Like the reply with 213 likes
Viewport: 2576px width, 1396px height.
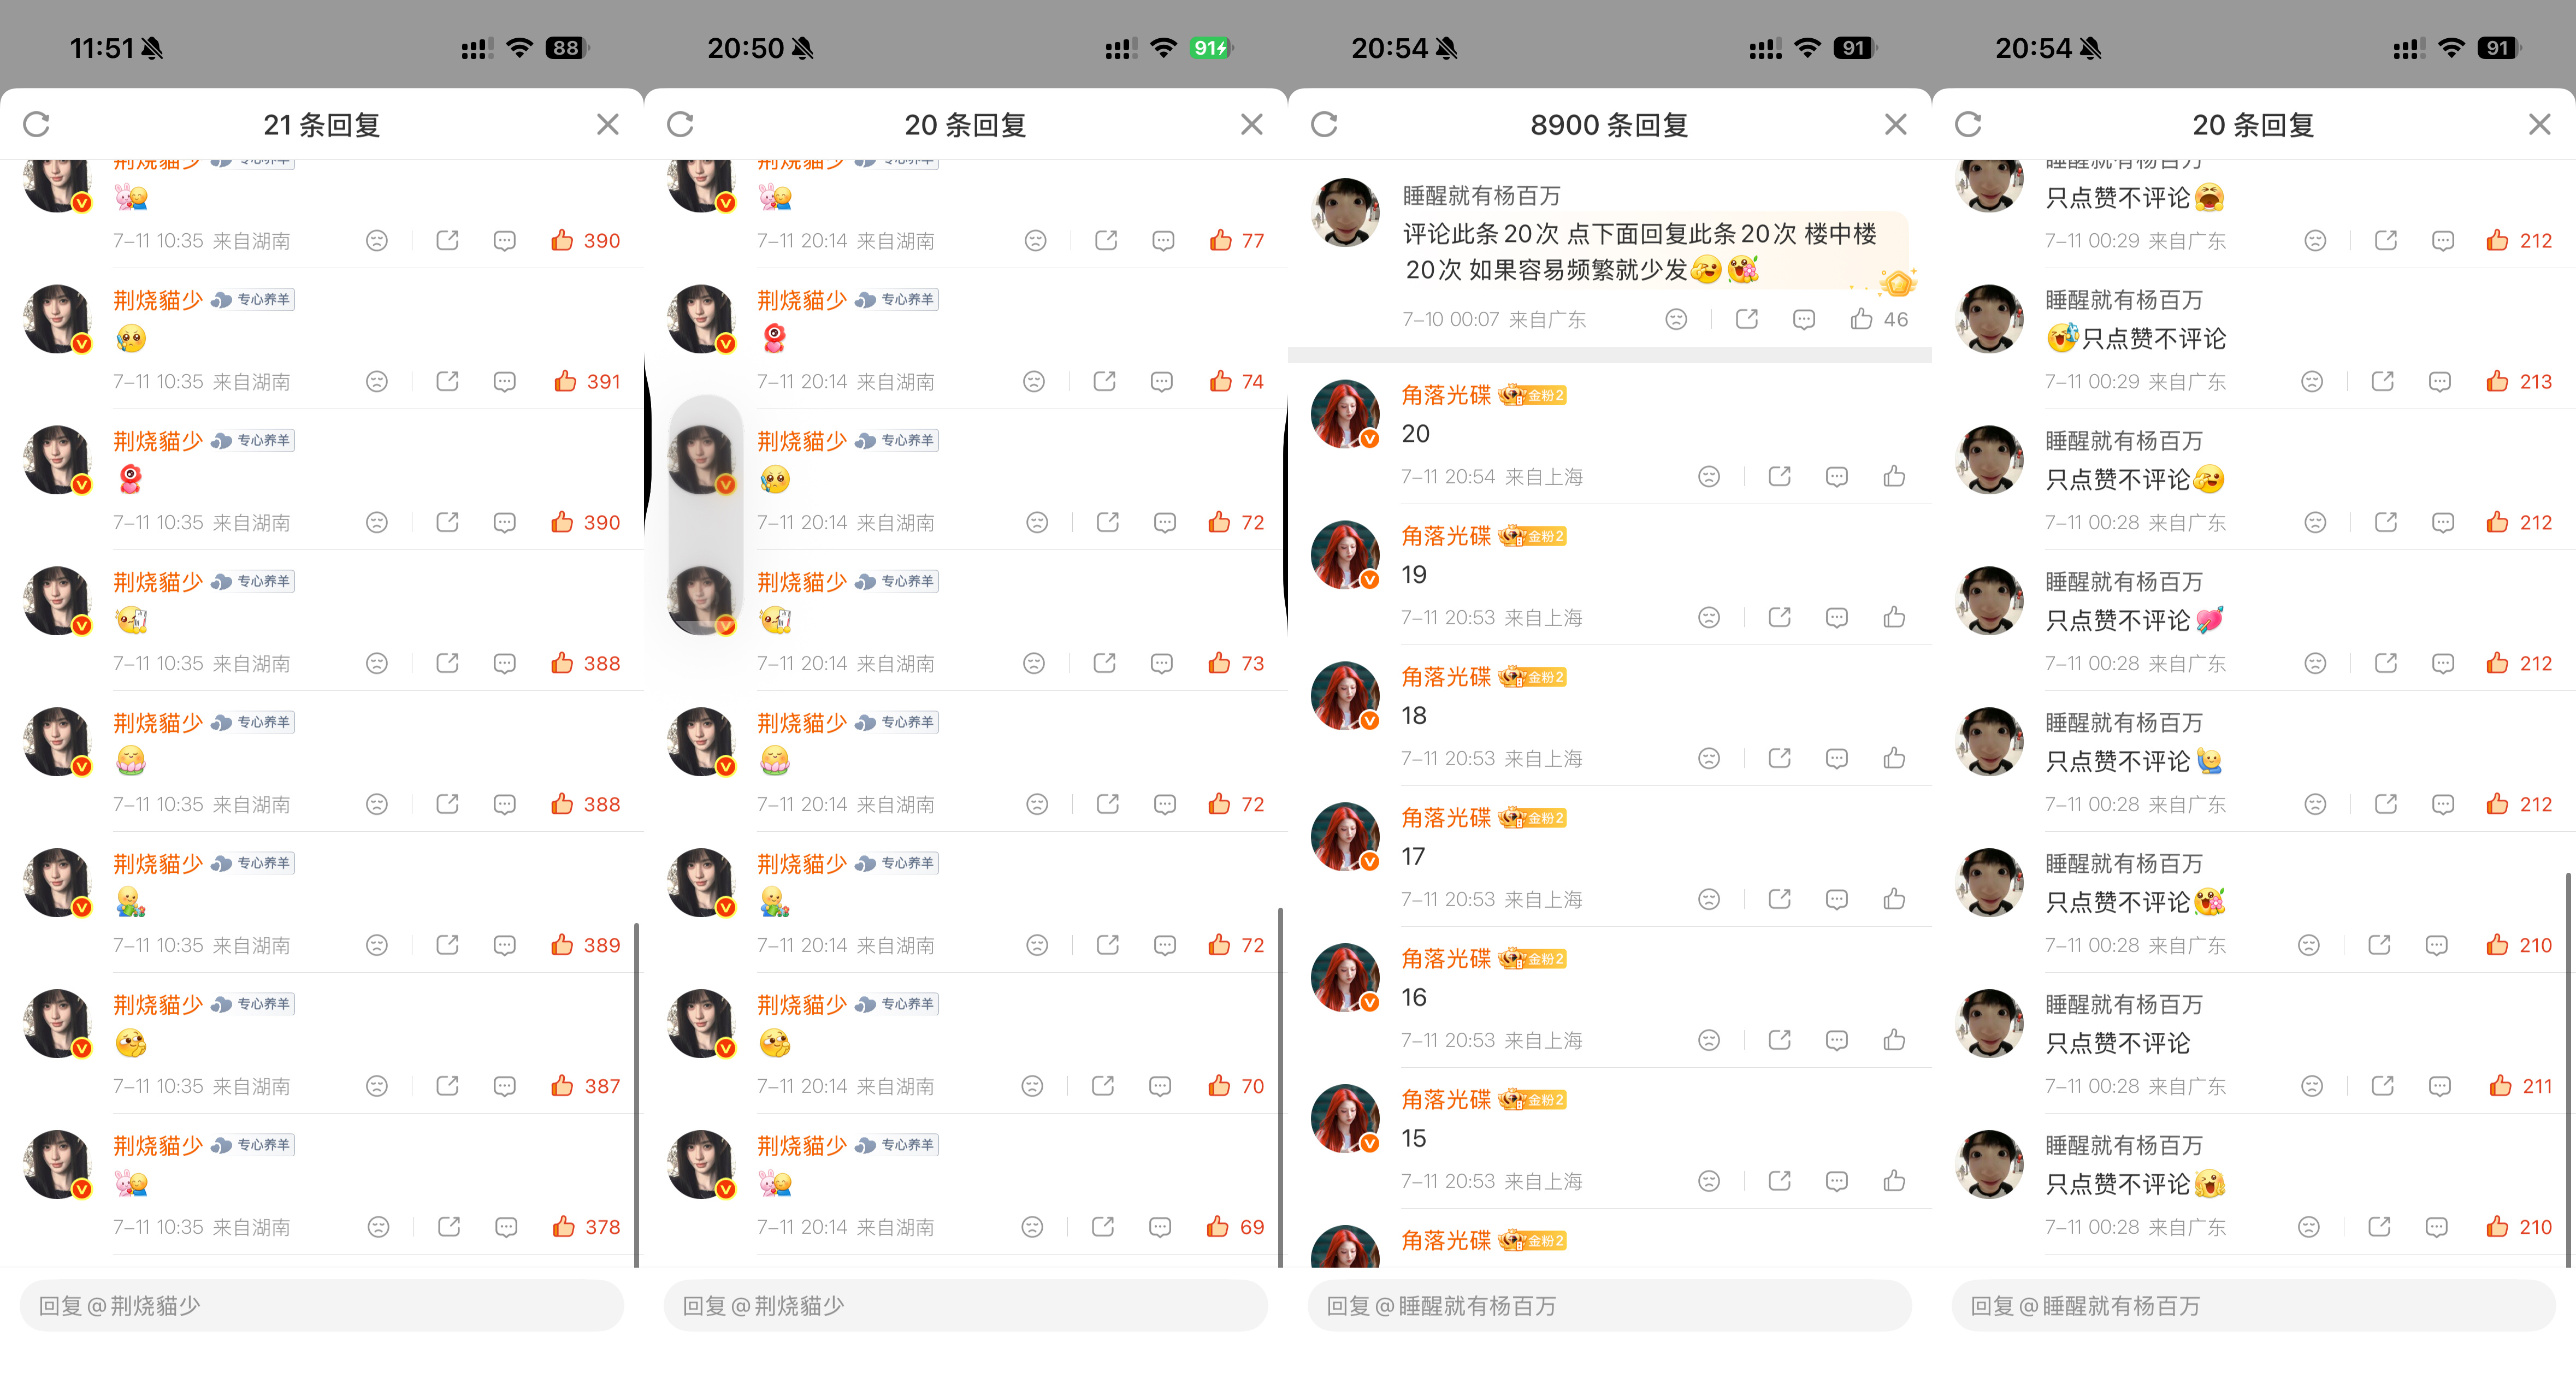[x=2497, y=381]
